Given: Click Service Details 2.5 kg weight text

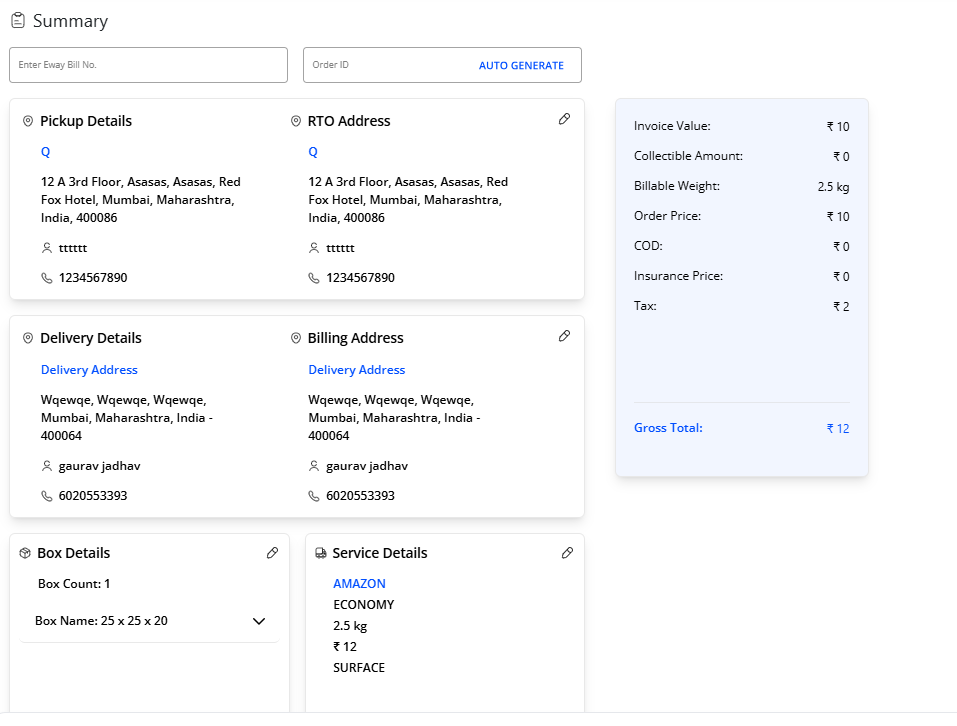Looking at the screenshot, I should (350, 626).
